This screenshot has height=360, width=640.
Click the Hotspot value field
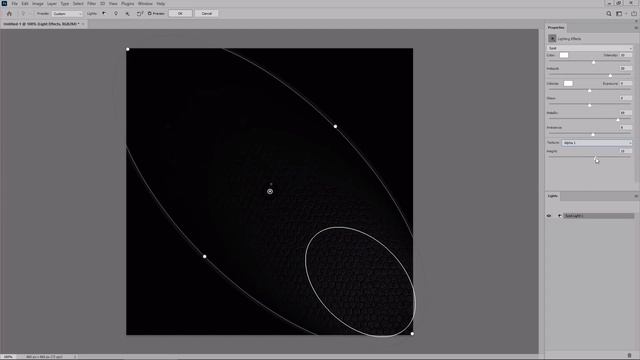[x=625, y=68]
